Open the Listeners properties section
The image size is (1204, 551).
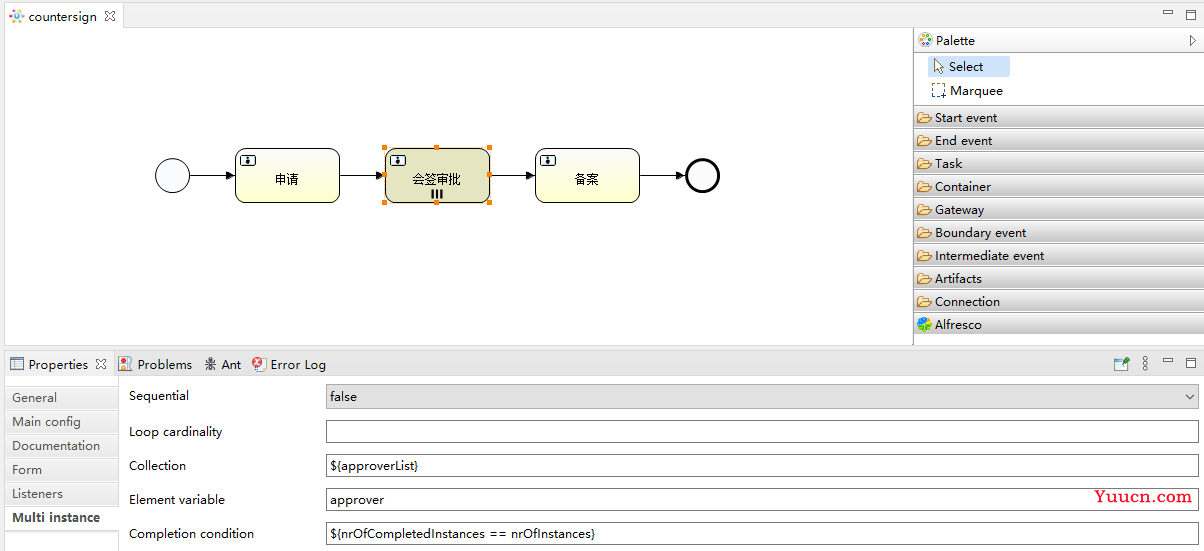[61, 493]
